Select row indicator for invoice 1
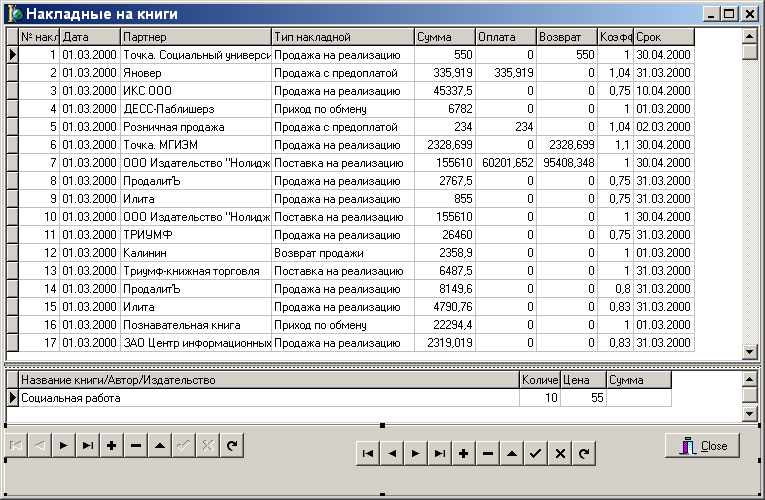Screen dimensions: 765x500 13,55
